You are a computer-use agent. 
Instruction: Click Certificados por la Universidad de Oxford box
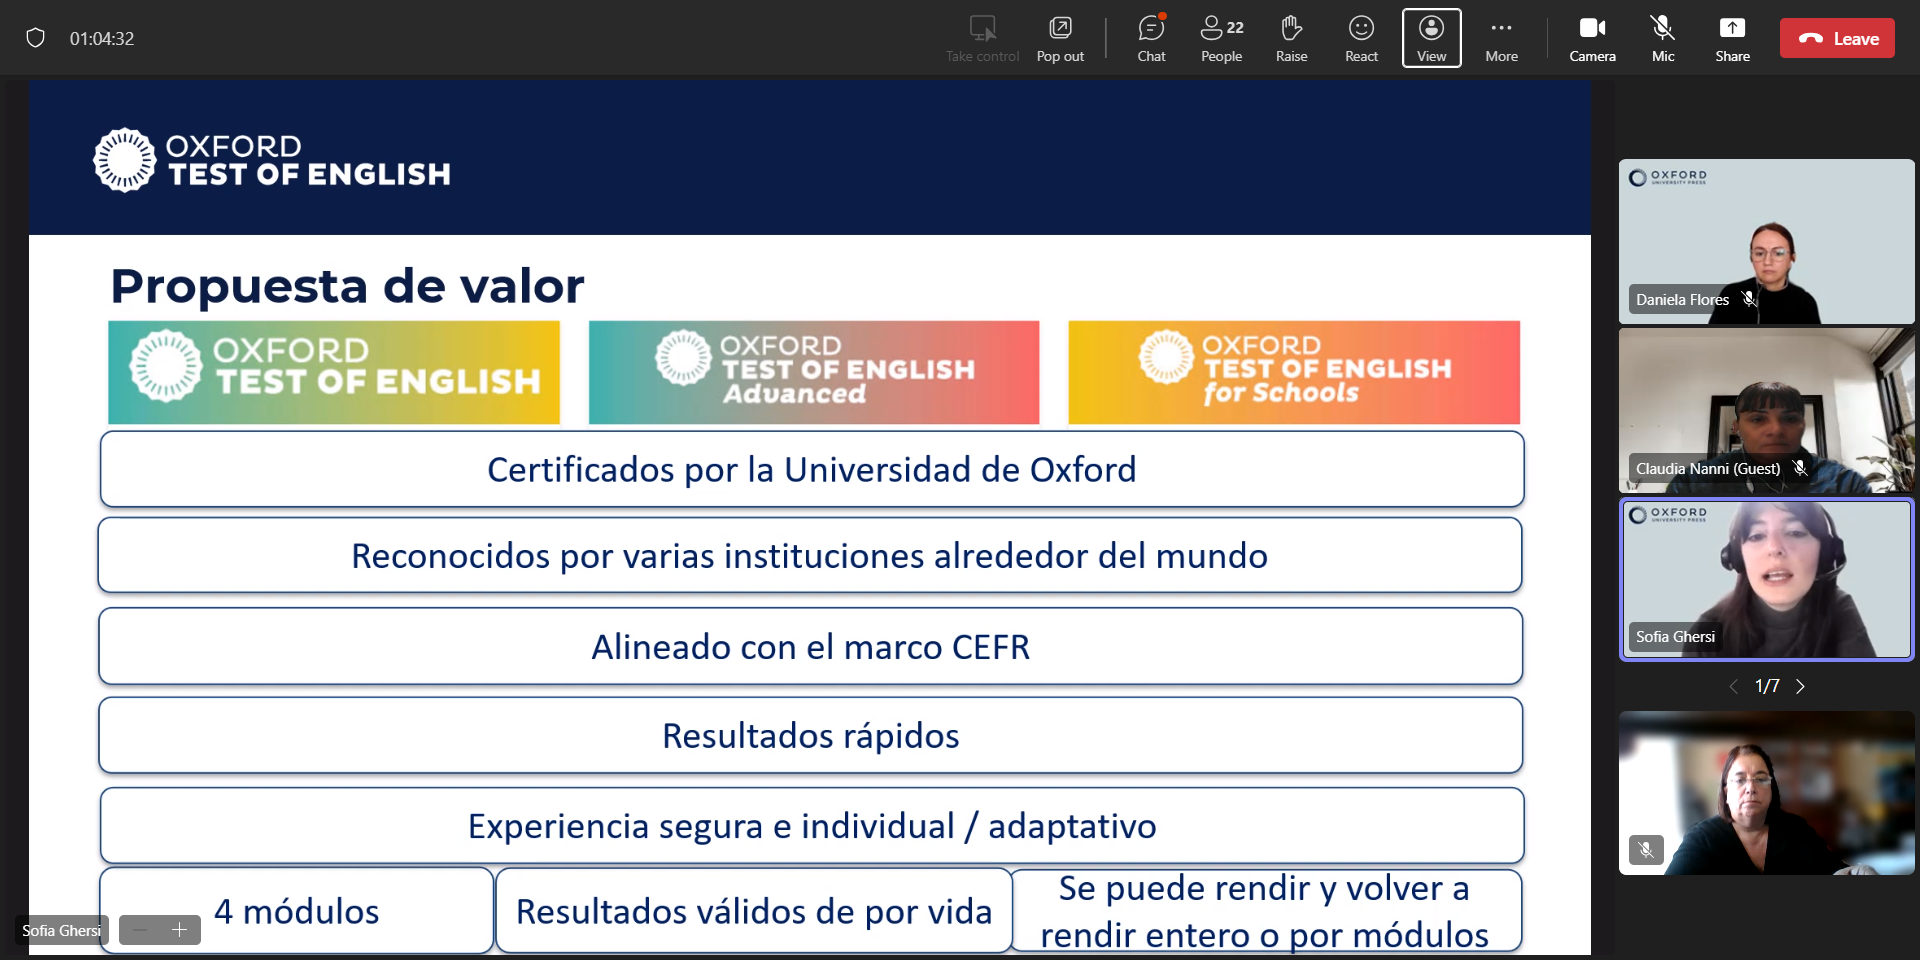point(812,469)
